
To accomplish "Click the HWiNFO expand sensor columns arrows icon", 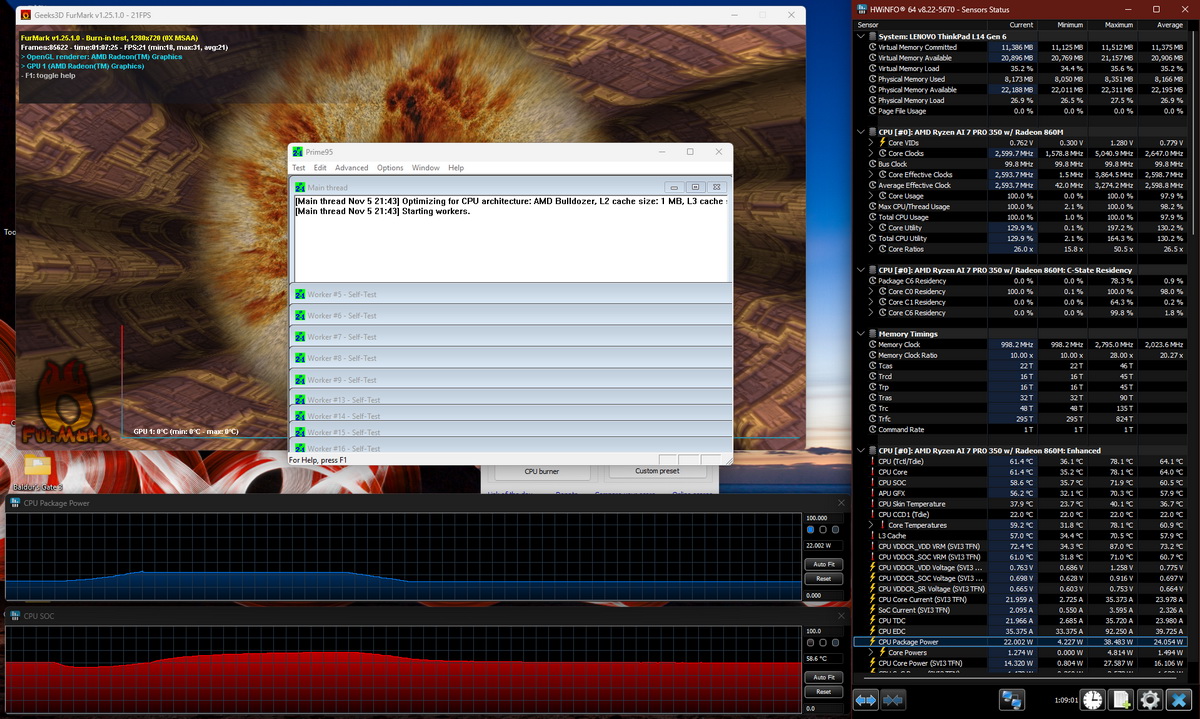I will 866,699.
